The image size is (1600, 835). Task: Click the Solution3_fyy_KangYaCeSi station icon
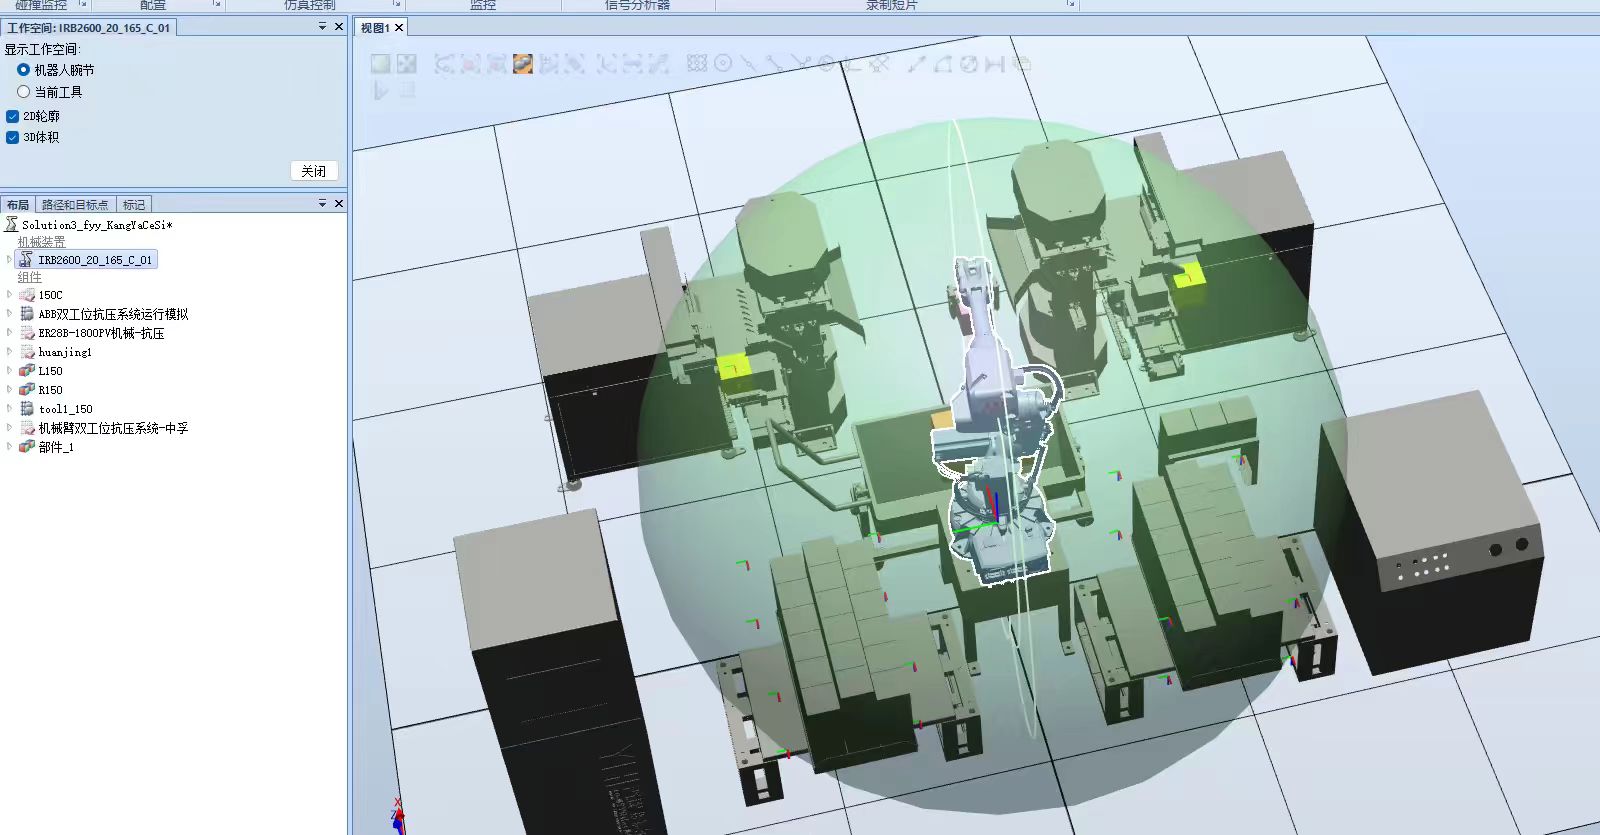(12, 225)
